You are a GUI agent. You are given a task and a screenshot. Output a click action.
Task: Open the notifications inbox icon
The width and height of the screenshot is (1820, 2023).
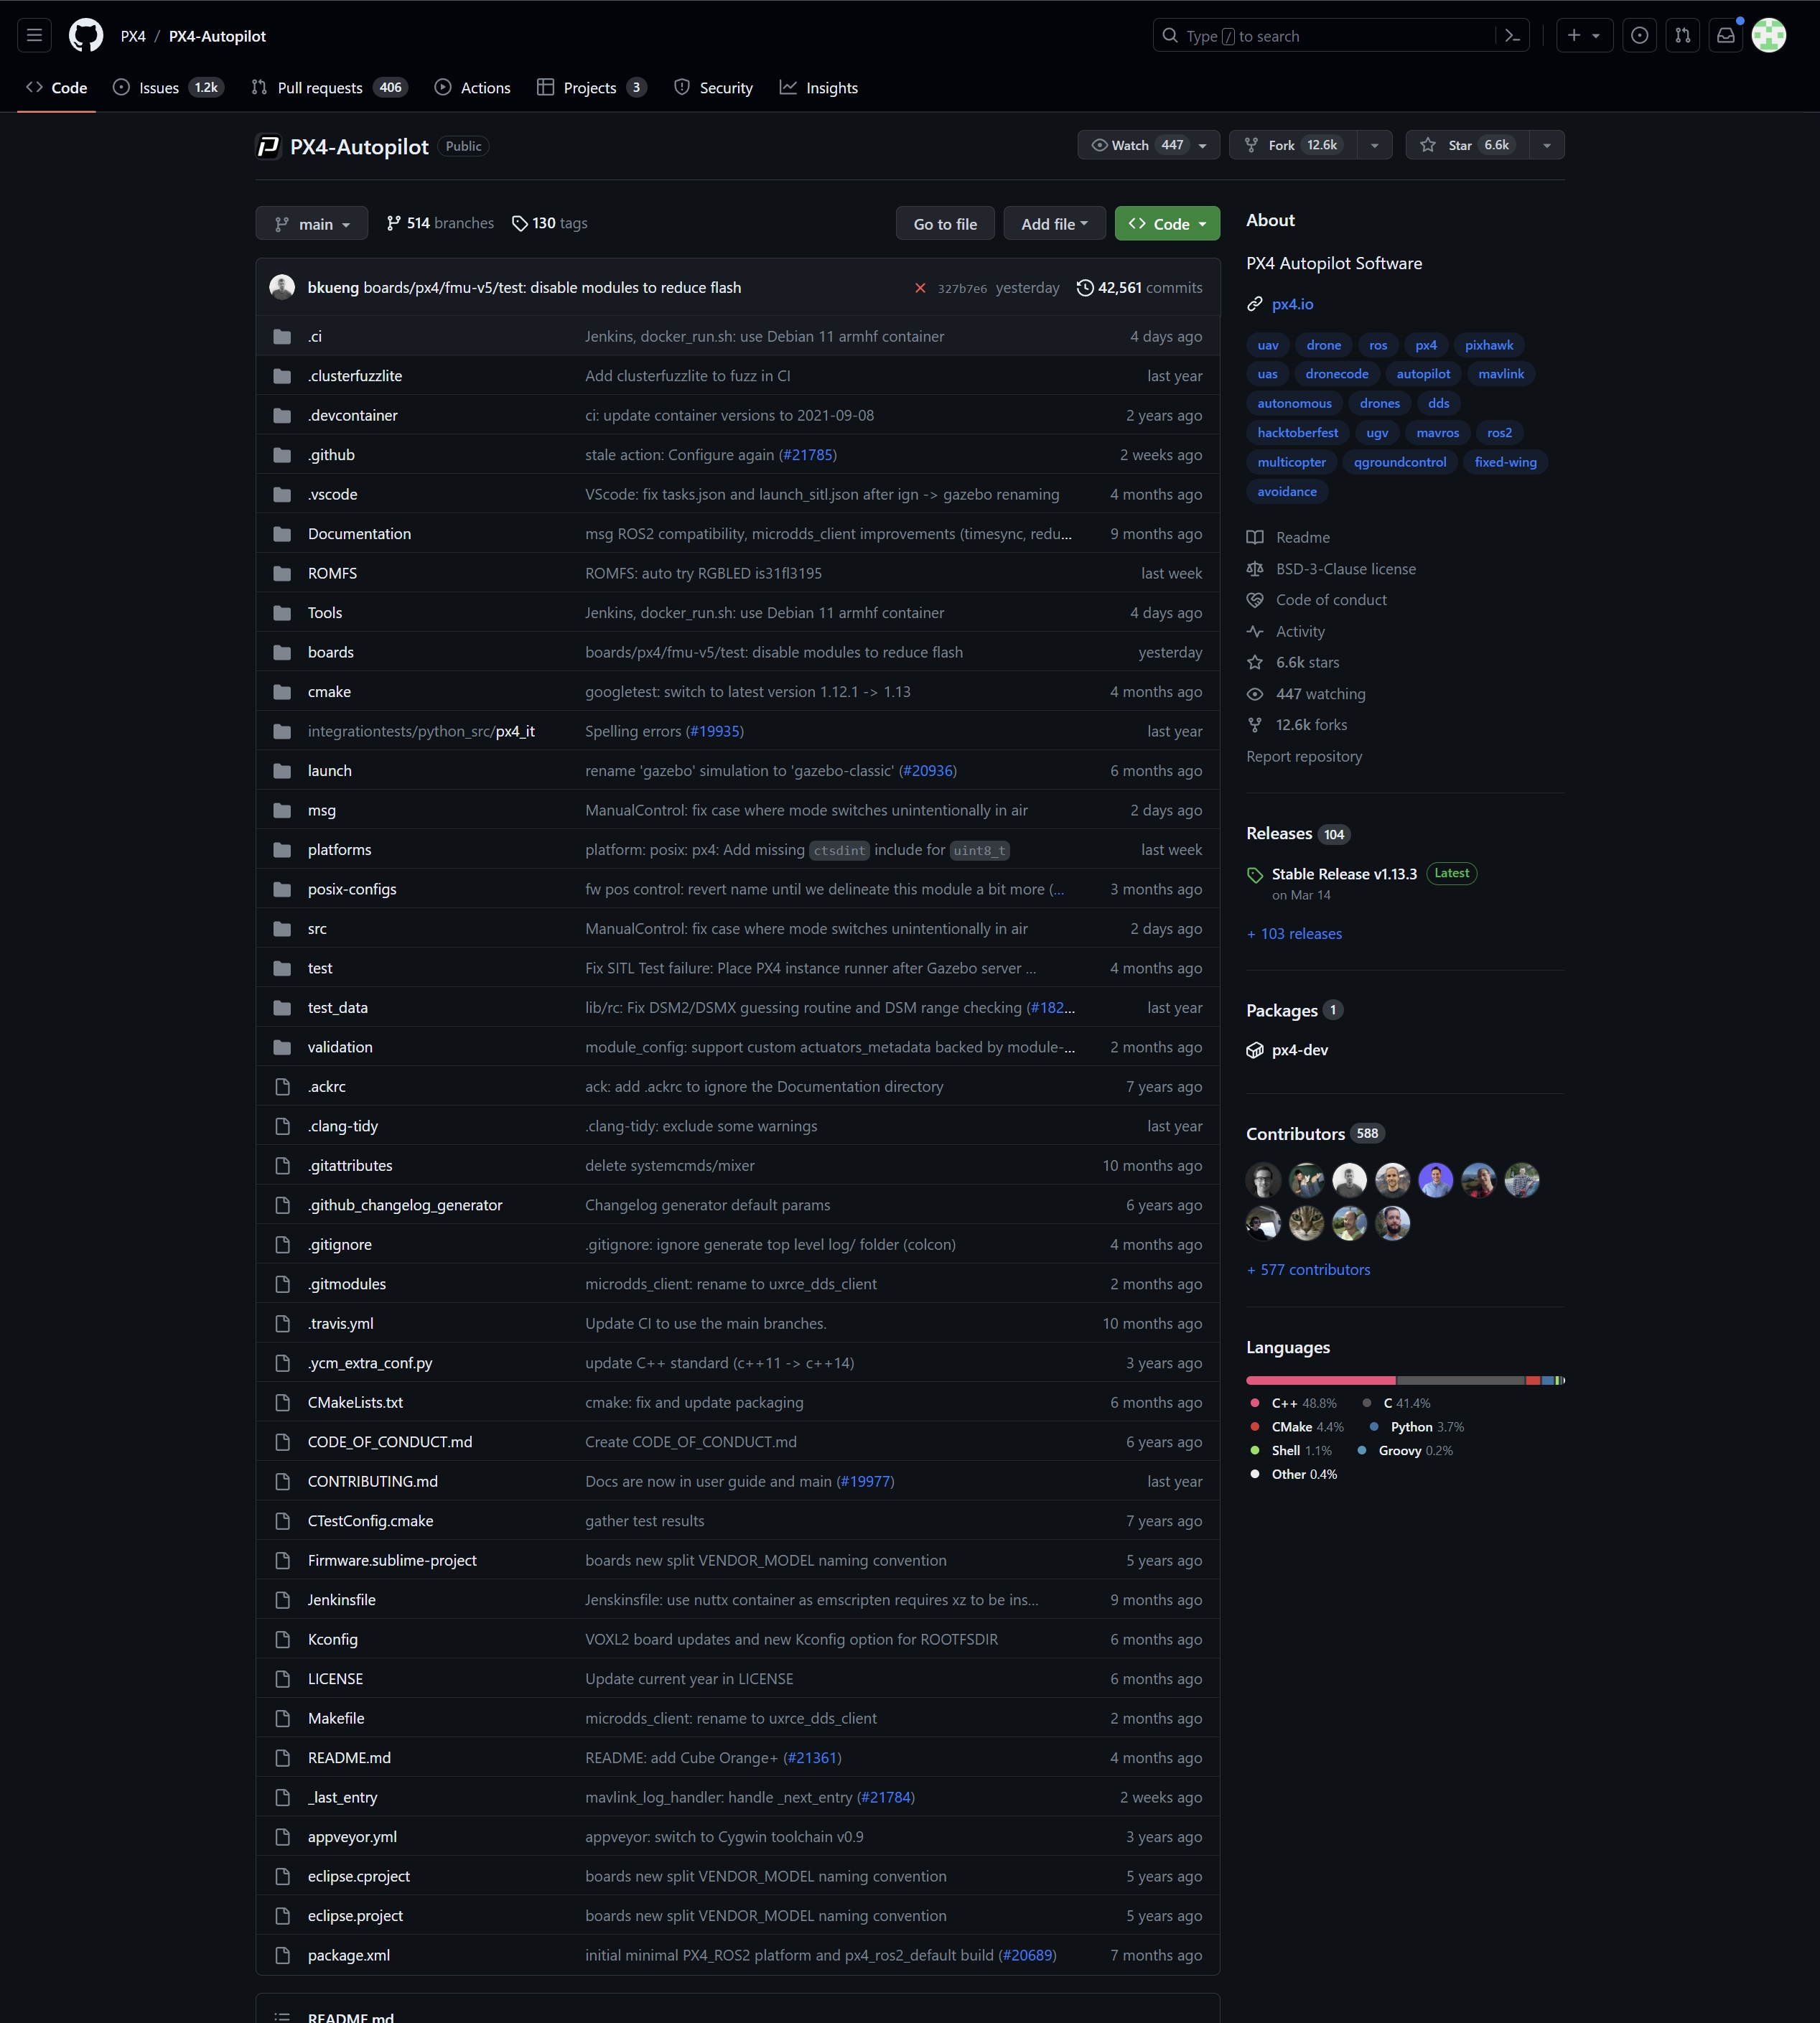tap(1726, 36)
